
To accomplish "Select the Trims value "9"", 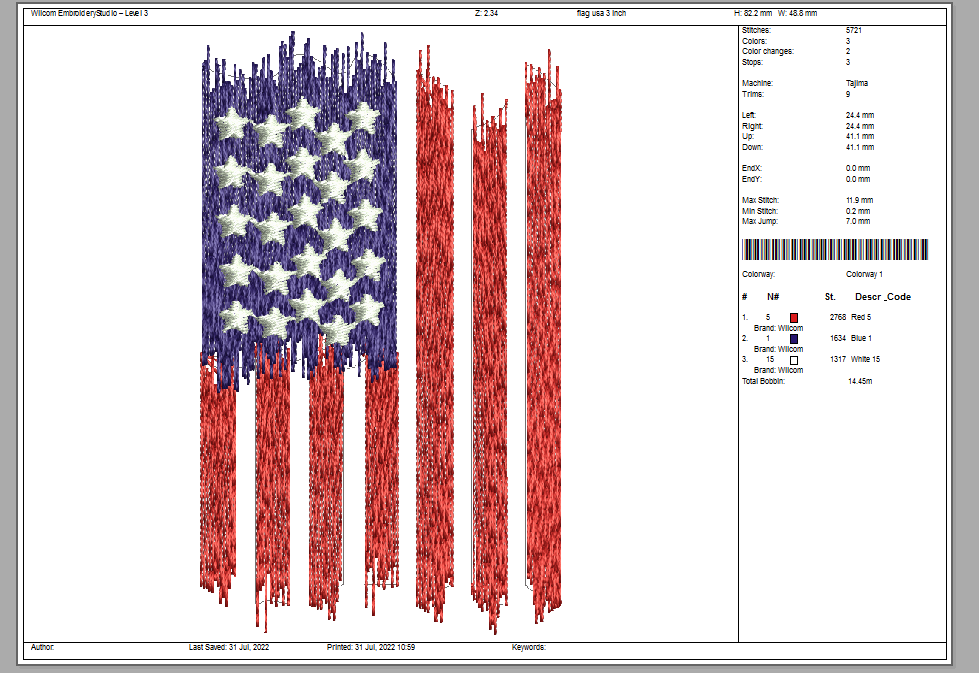I will [x=848, y=94].
